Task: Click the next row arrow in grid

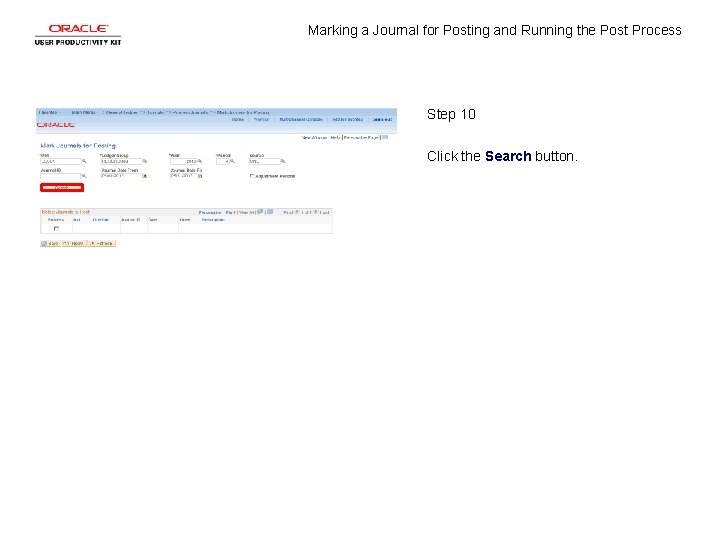Action: click(315, 212)
